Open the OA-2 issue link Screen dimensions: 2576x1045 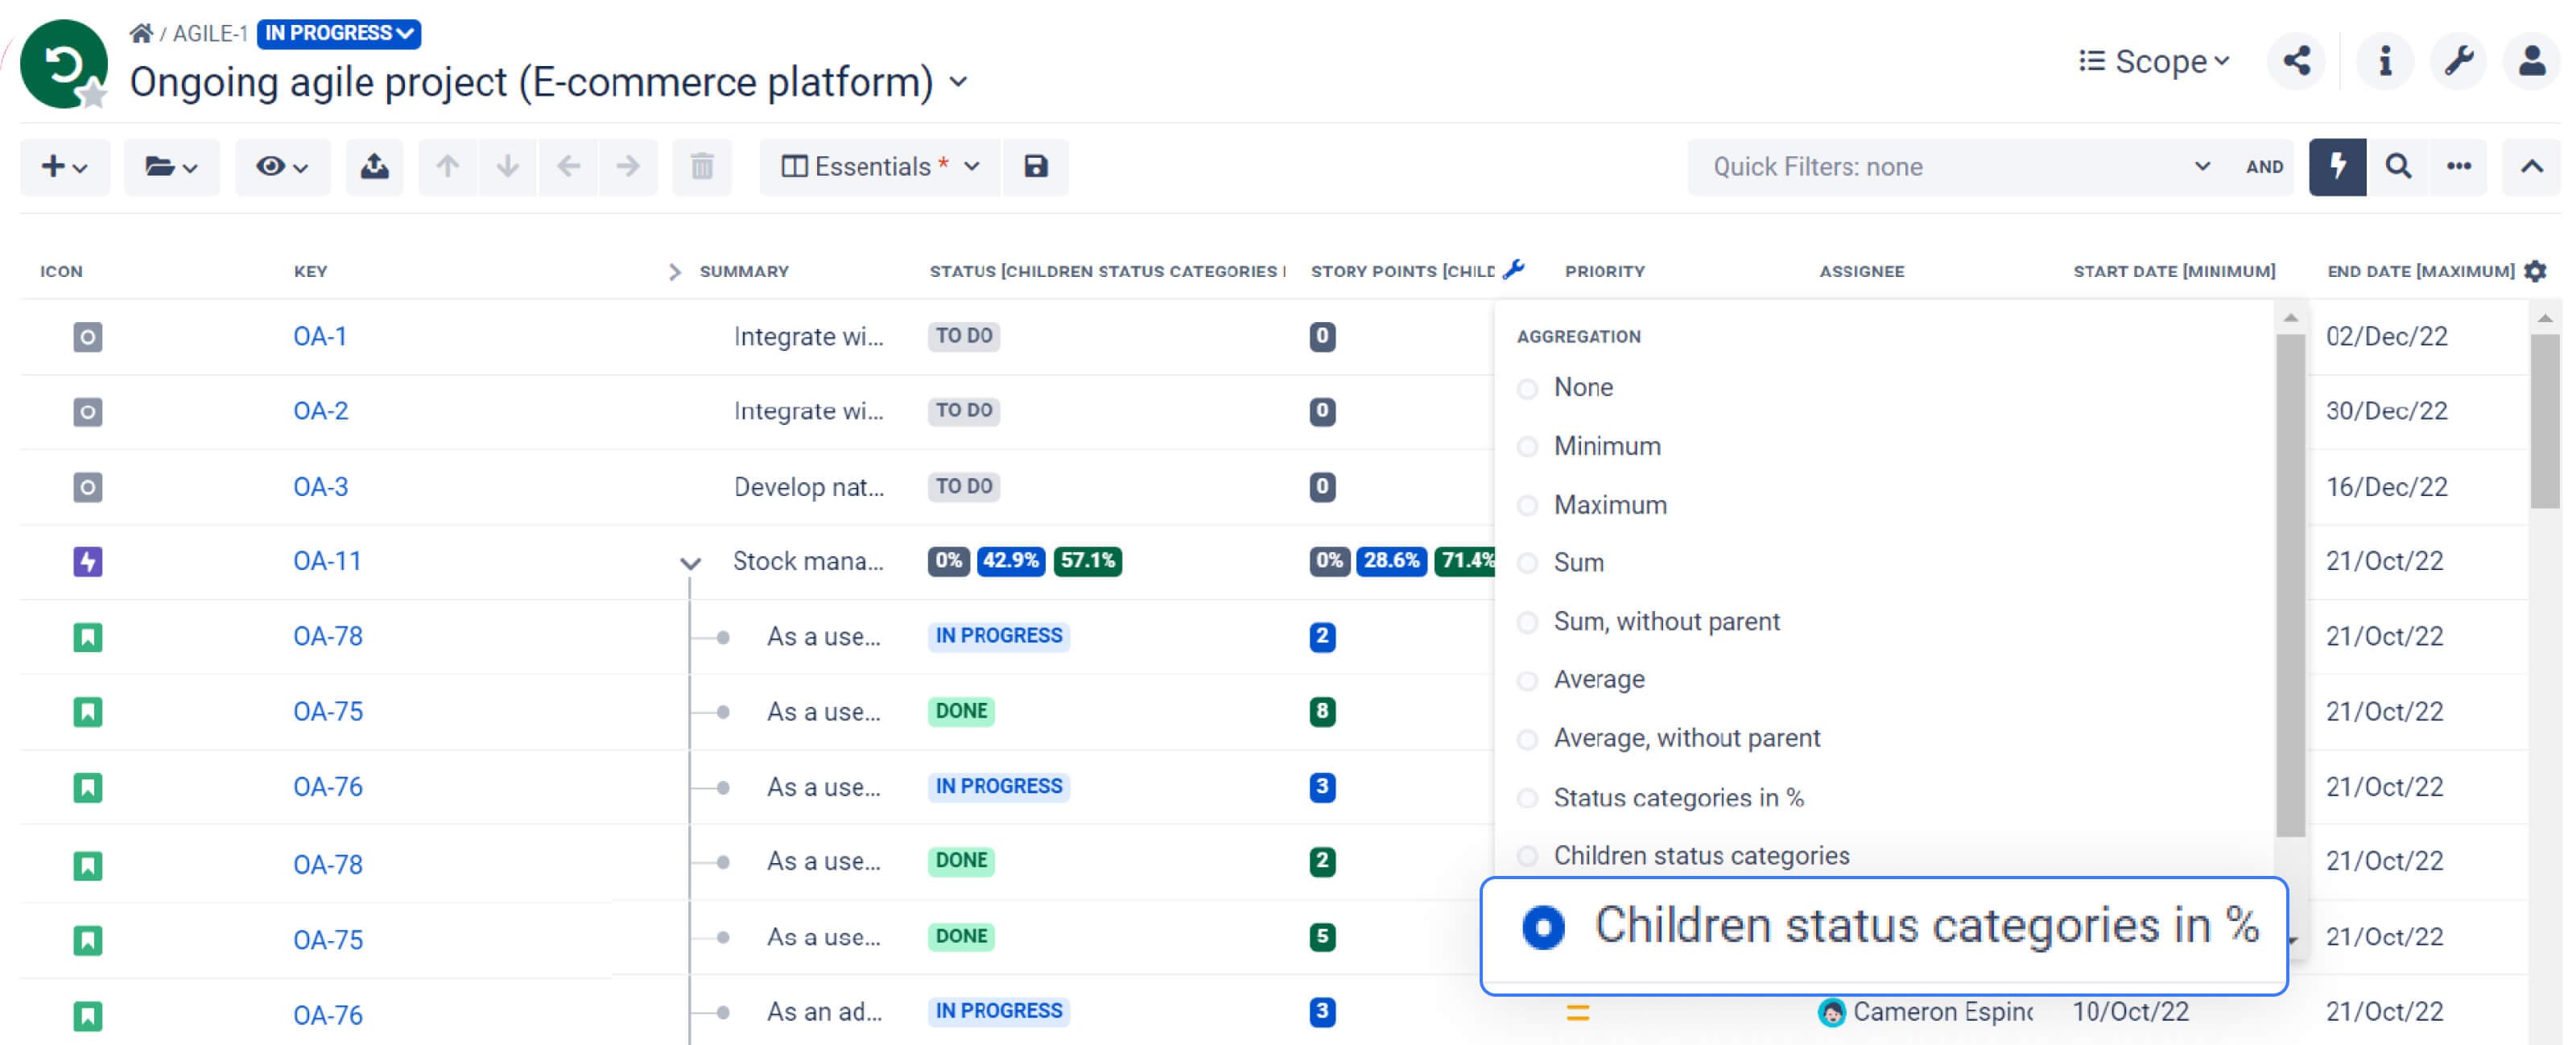[x=321, y=411]
